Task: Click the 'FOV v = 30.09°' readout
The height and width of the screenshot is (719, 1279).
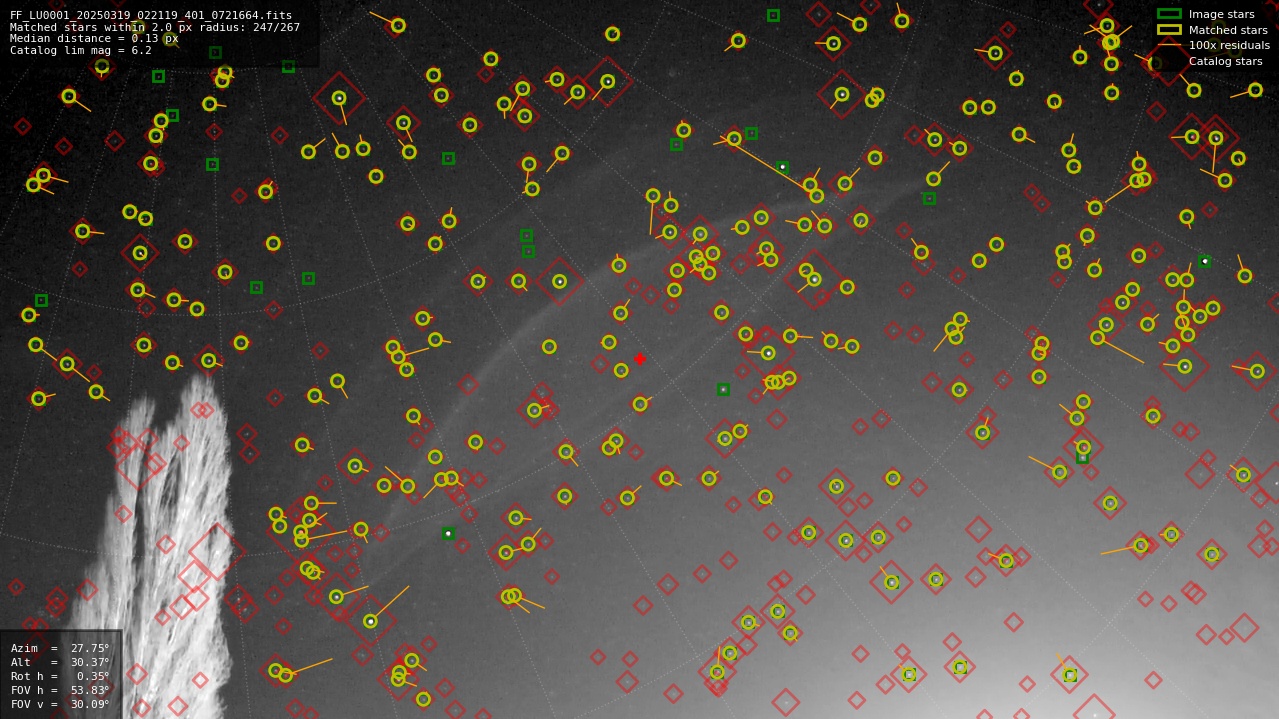Action: tap(60, 704)
